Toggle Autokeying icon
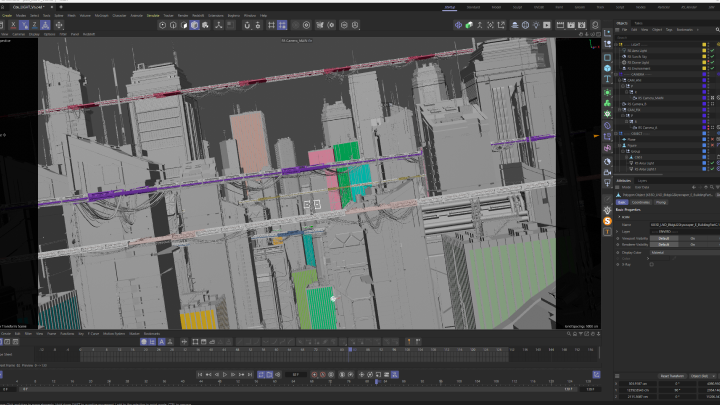 (322, 375)
